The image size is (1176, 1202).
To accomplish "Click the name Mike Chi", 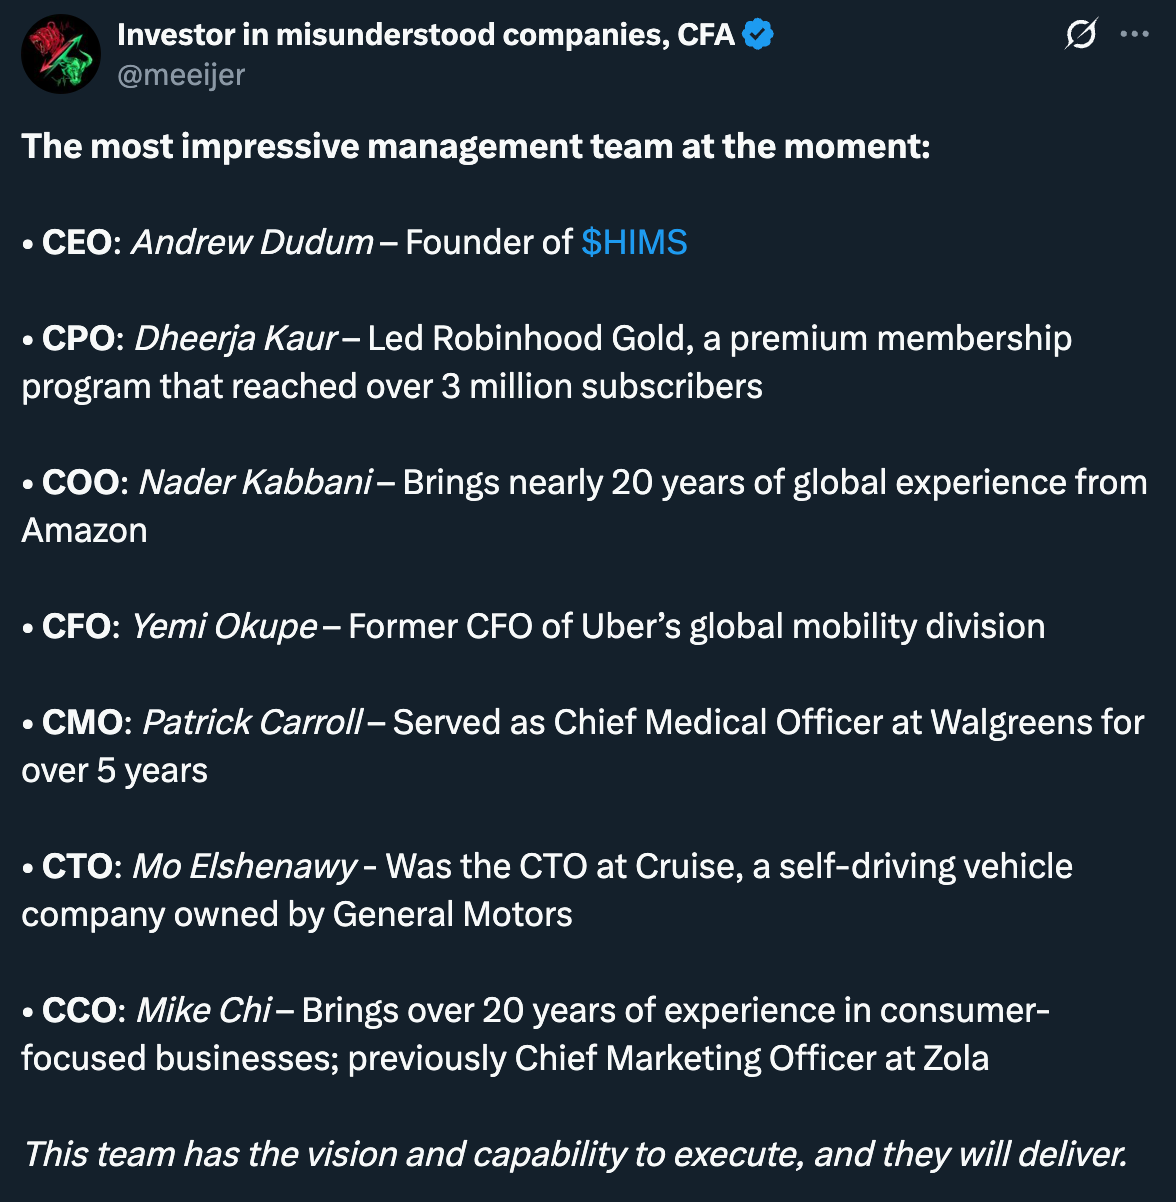I will pos(204,1010).
